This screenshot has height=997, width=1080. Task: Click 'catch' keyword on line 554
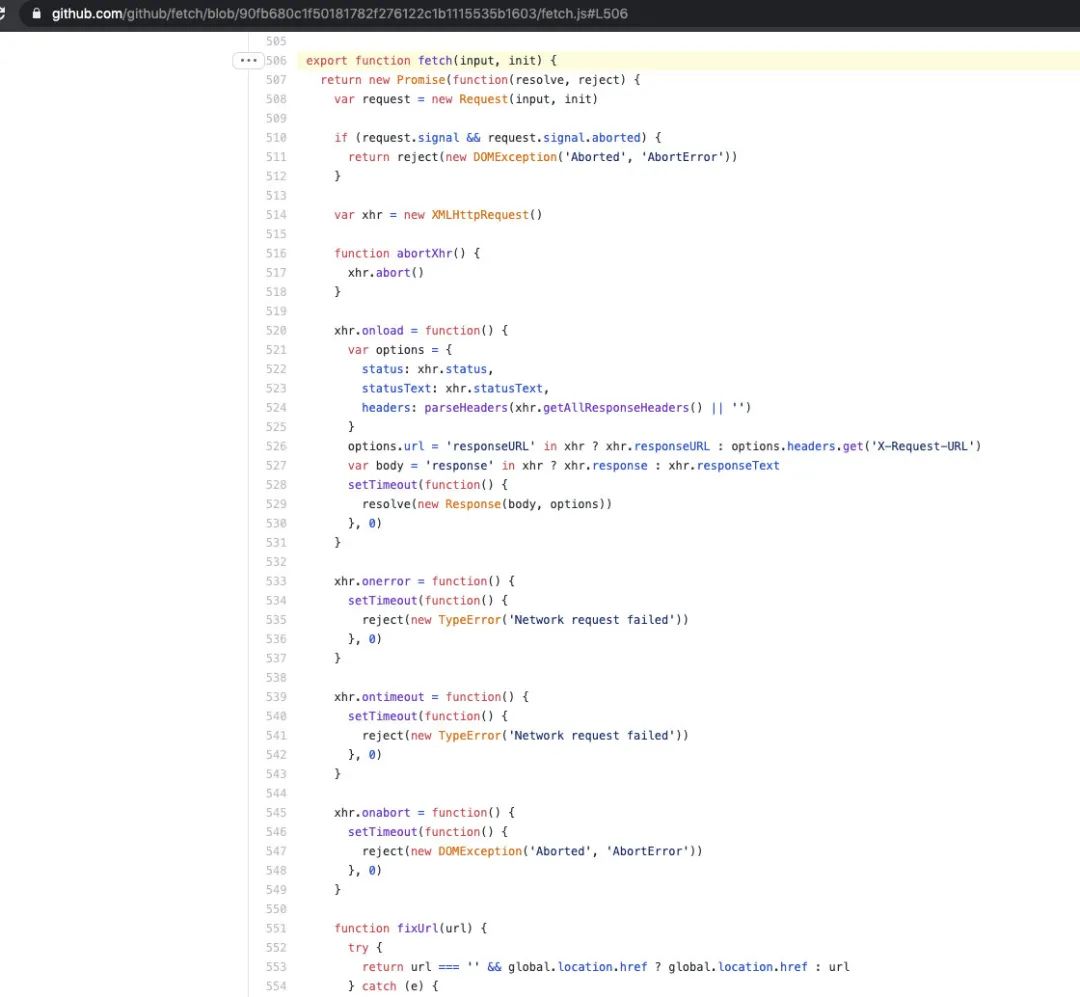point(379,987)
